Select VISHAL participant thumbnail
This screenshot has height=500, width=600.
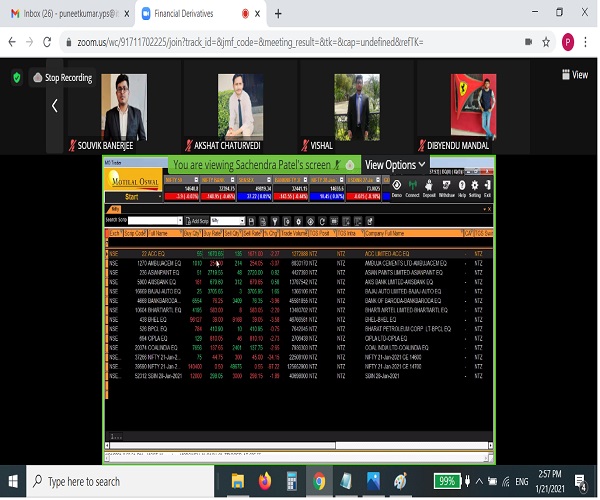click(x=357, y=107)
